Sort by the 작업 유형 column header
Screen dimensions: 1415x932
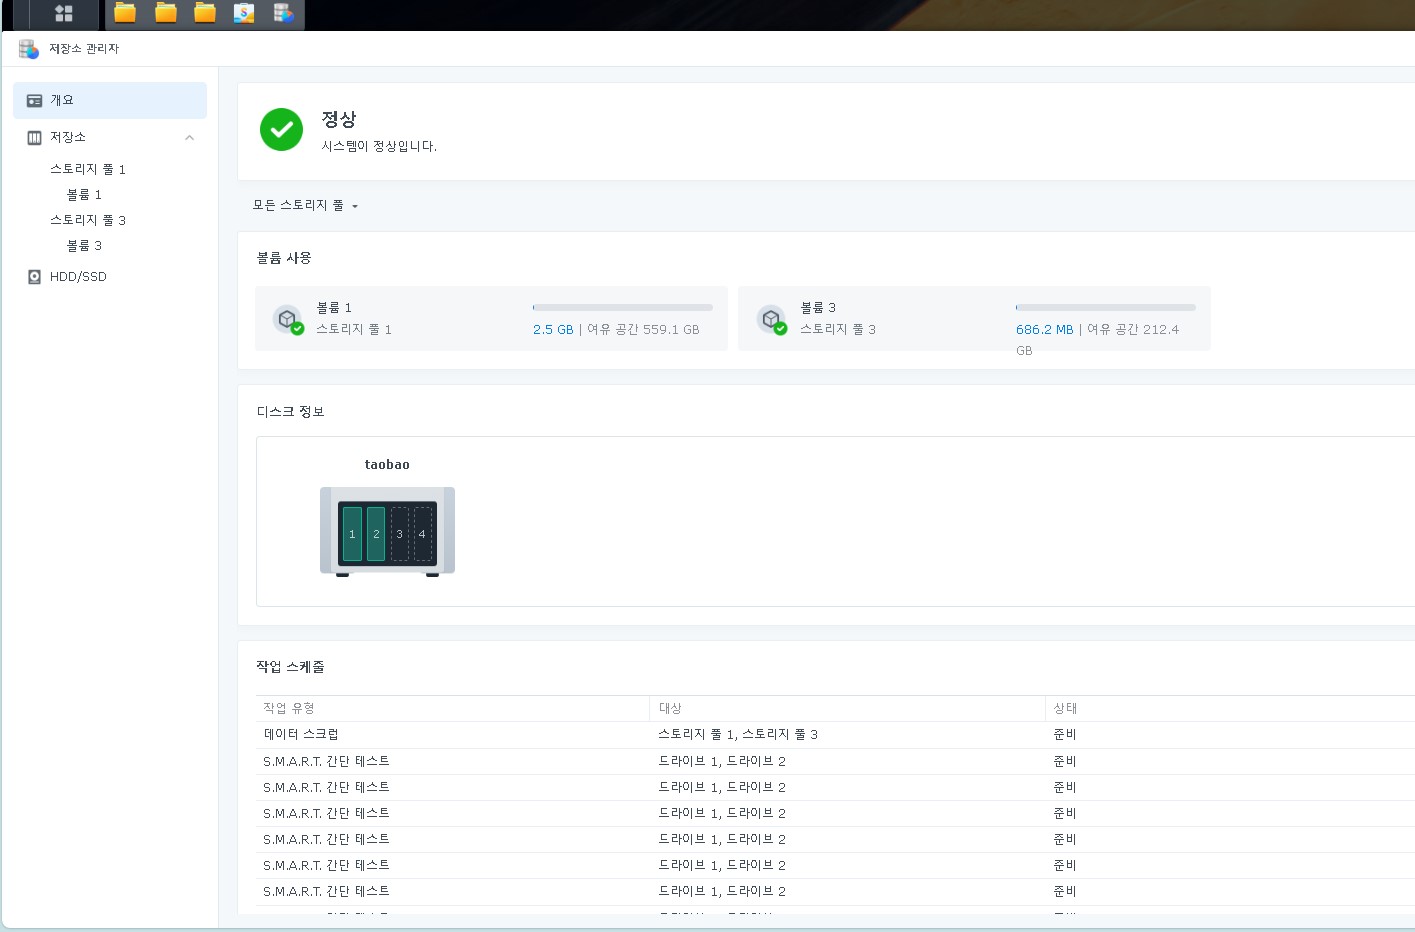(x=452, y=708)
